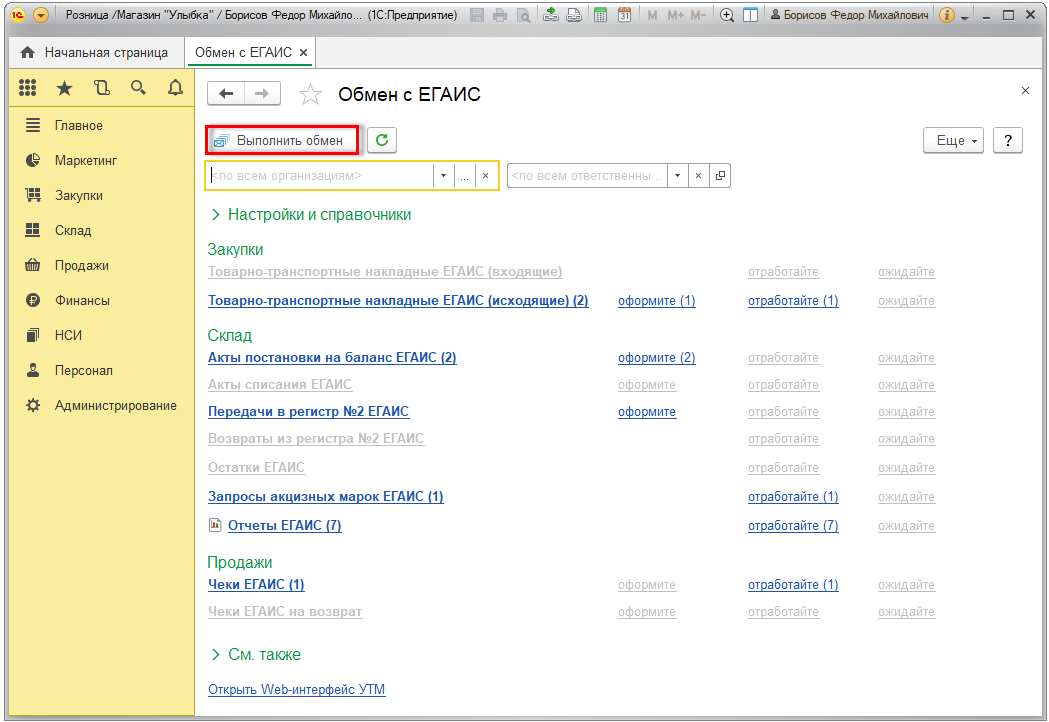This screenshot has width=1049, height=722.
Task: Open the History icon in sidebar toolbar
Action: [x=102, y=88]
